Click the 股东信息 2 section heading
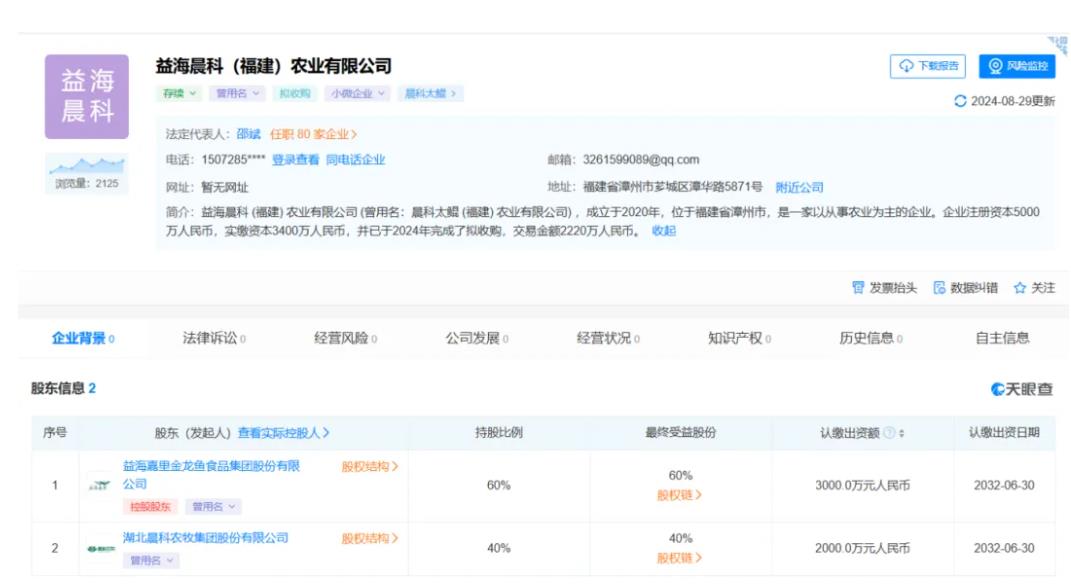This screenshot has height=588, width=1071. point(63,389)
